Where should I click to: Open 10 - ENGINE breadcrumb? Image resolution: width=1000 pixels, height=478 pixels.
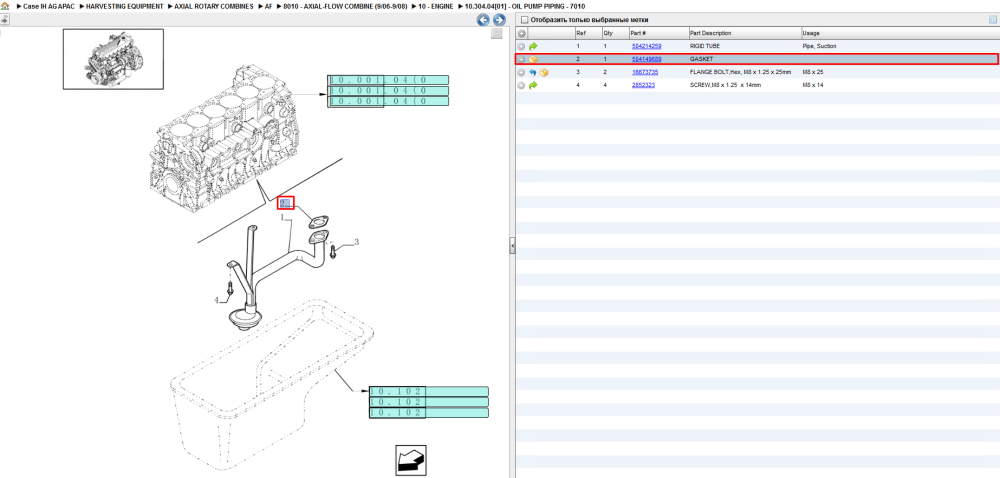point(436,6)
